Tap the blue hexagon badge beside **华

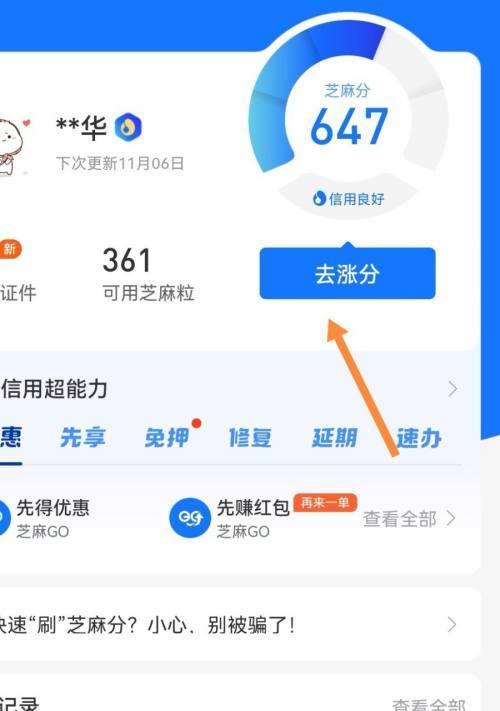[x=128, y=127]
